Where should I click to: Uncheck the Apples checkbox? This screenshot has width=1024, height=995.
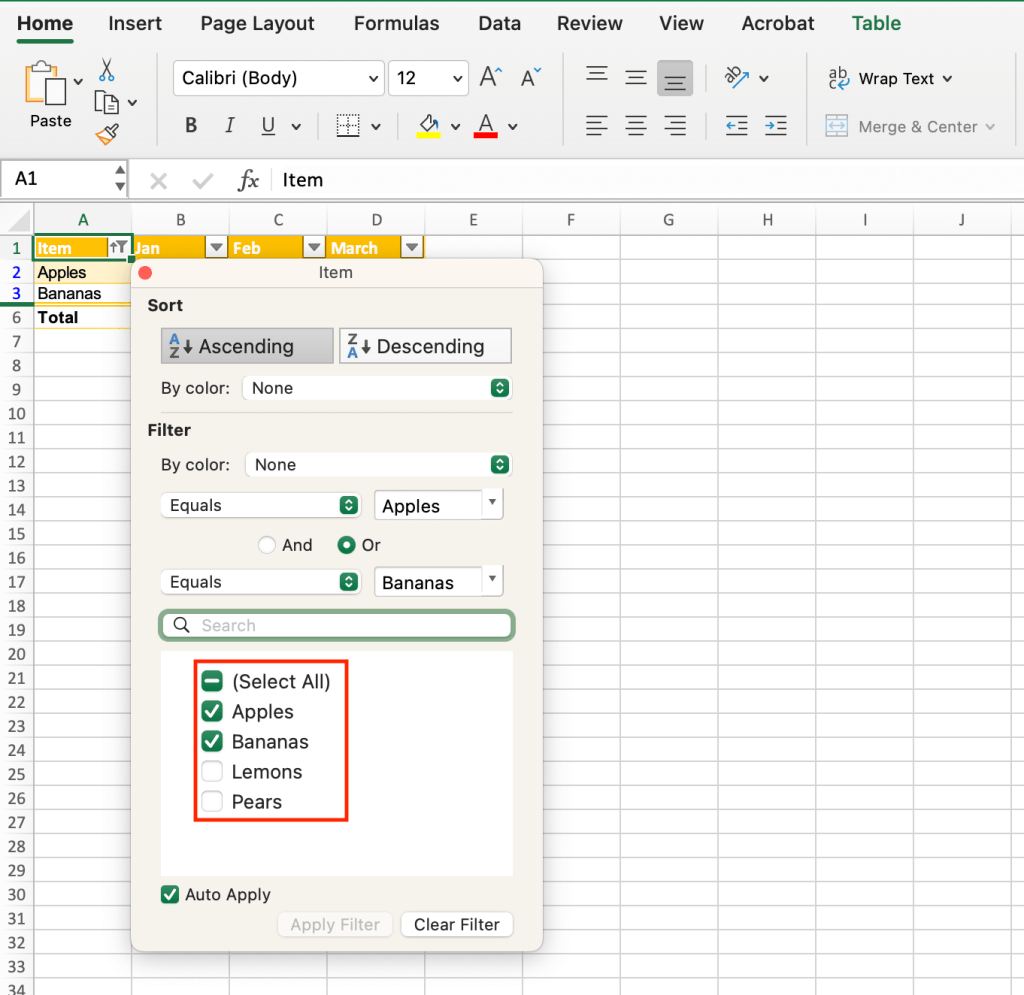(212, 711)
